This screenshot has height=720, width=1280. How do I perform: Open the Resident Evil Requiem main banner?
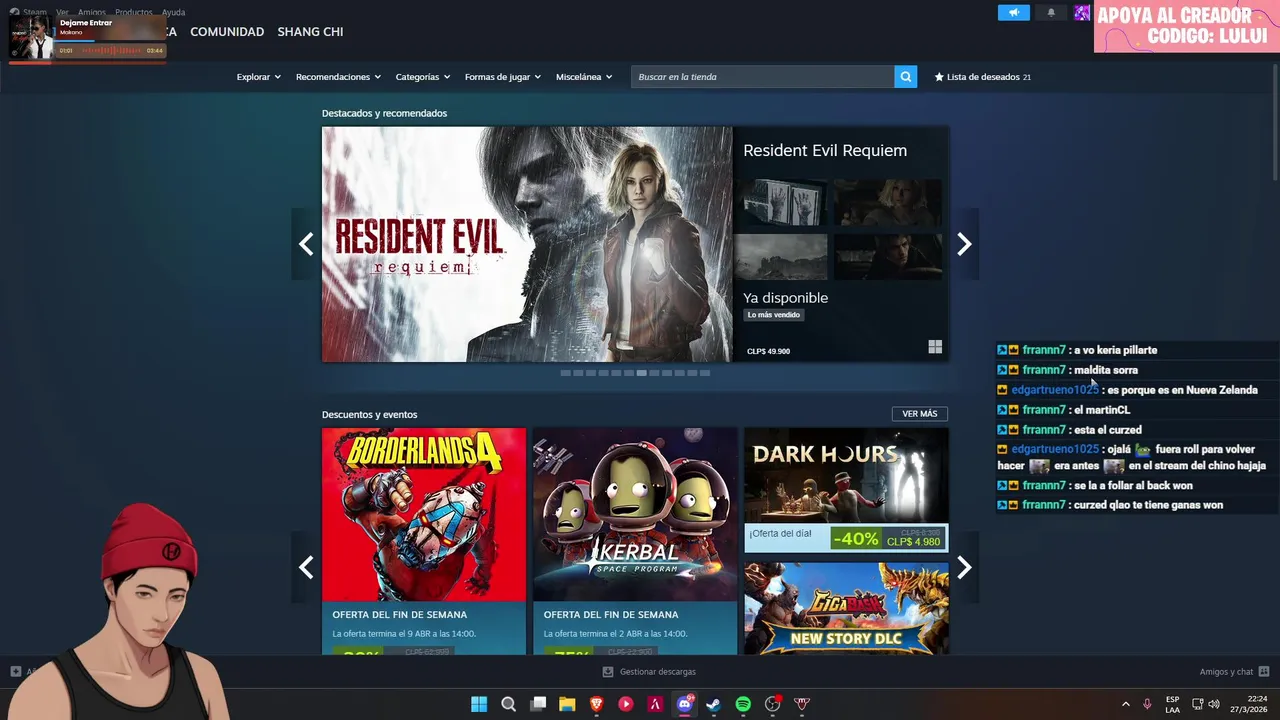tap(527, 244)
